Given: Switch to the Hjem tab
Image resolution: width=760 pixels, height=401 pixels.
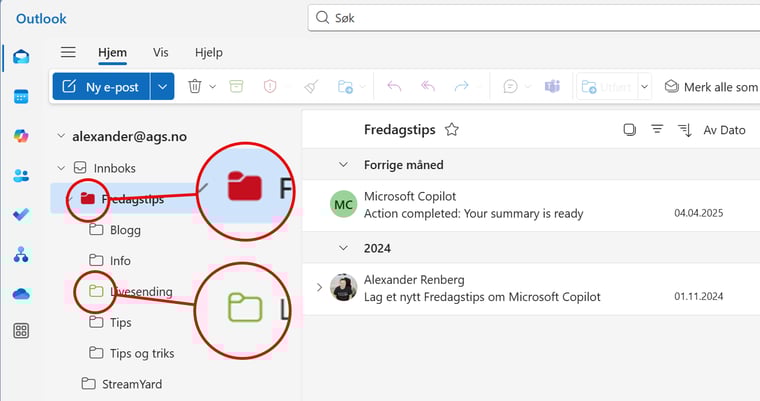Looking at the screenshot, I should 112,52.
